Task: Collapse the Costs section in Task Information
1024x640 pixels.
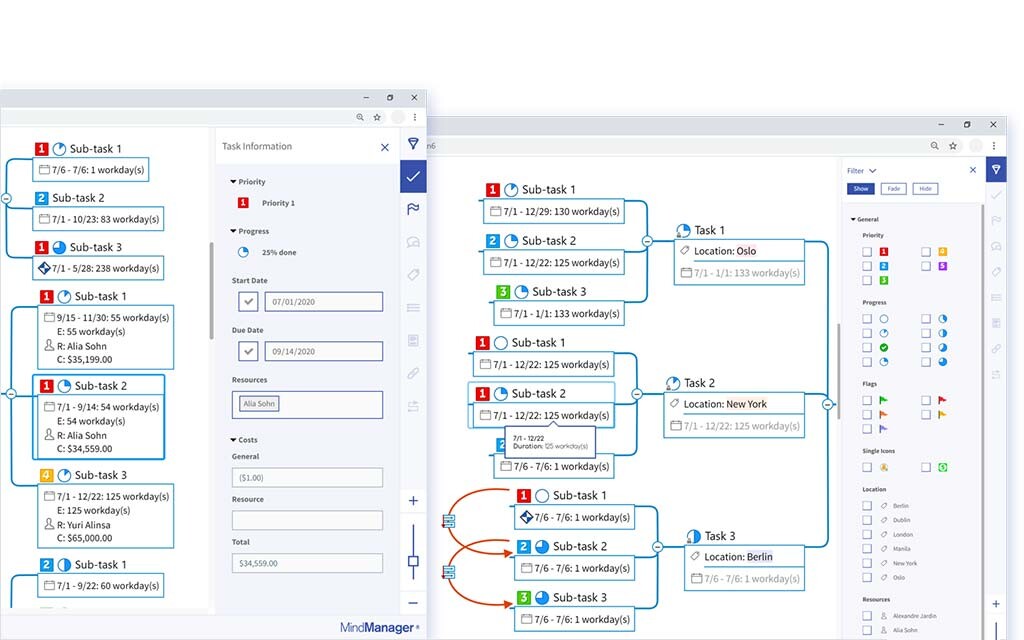Action: coord(233,440)
